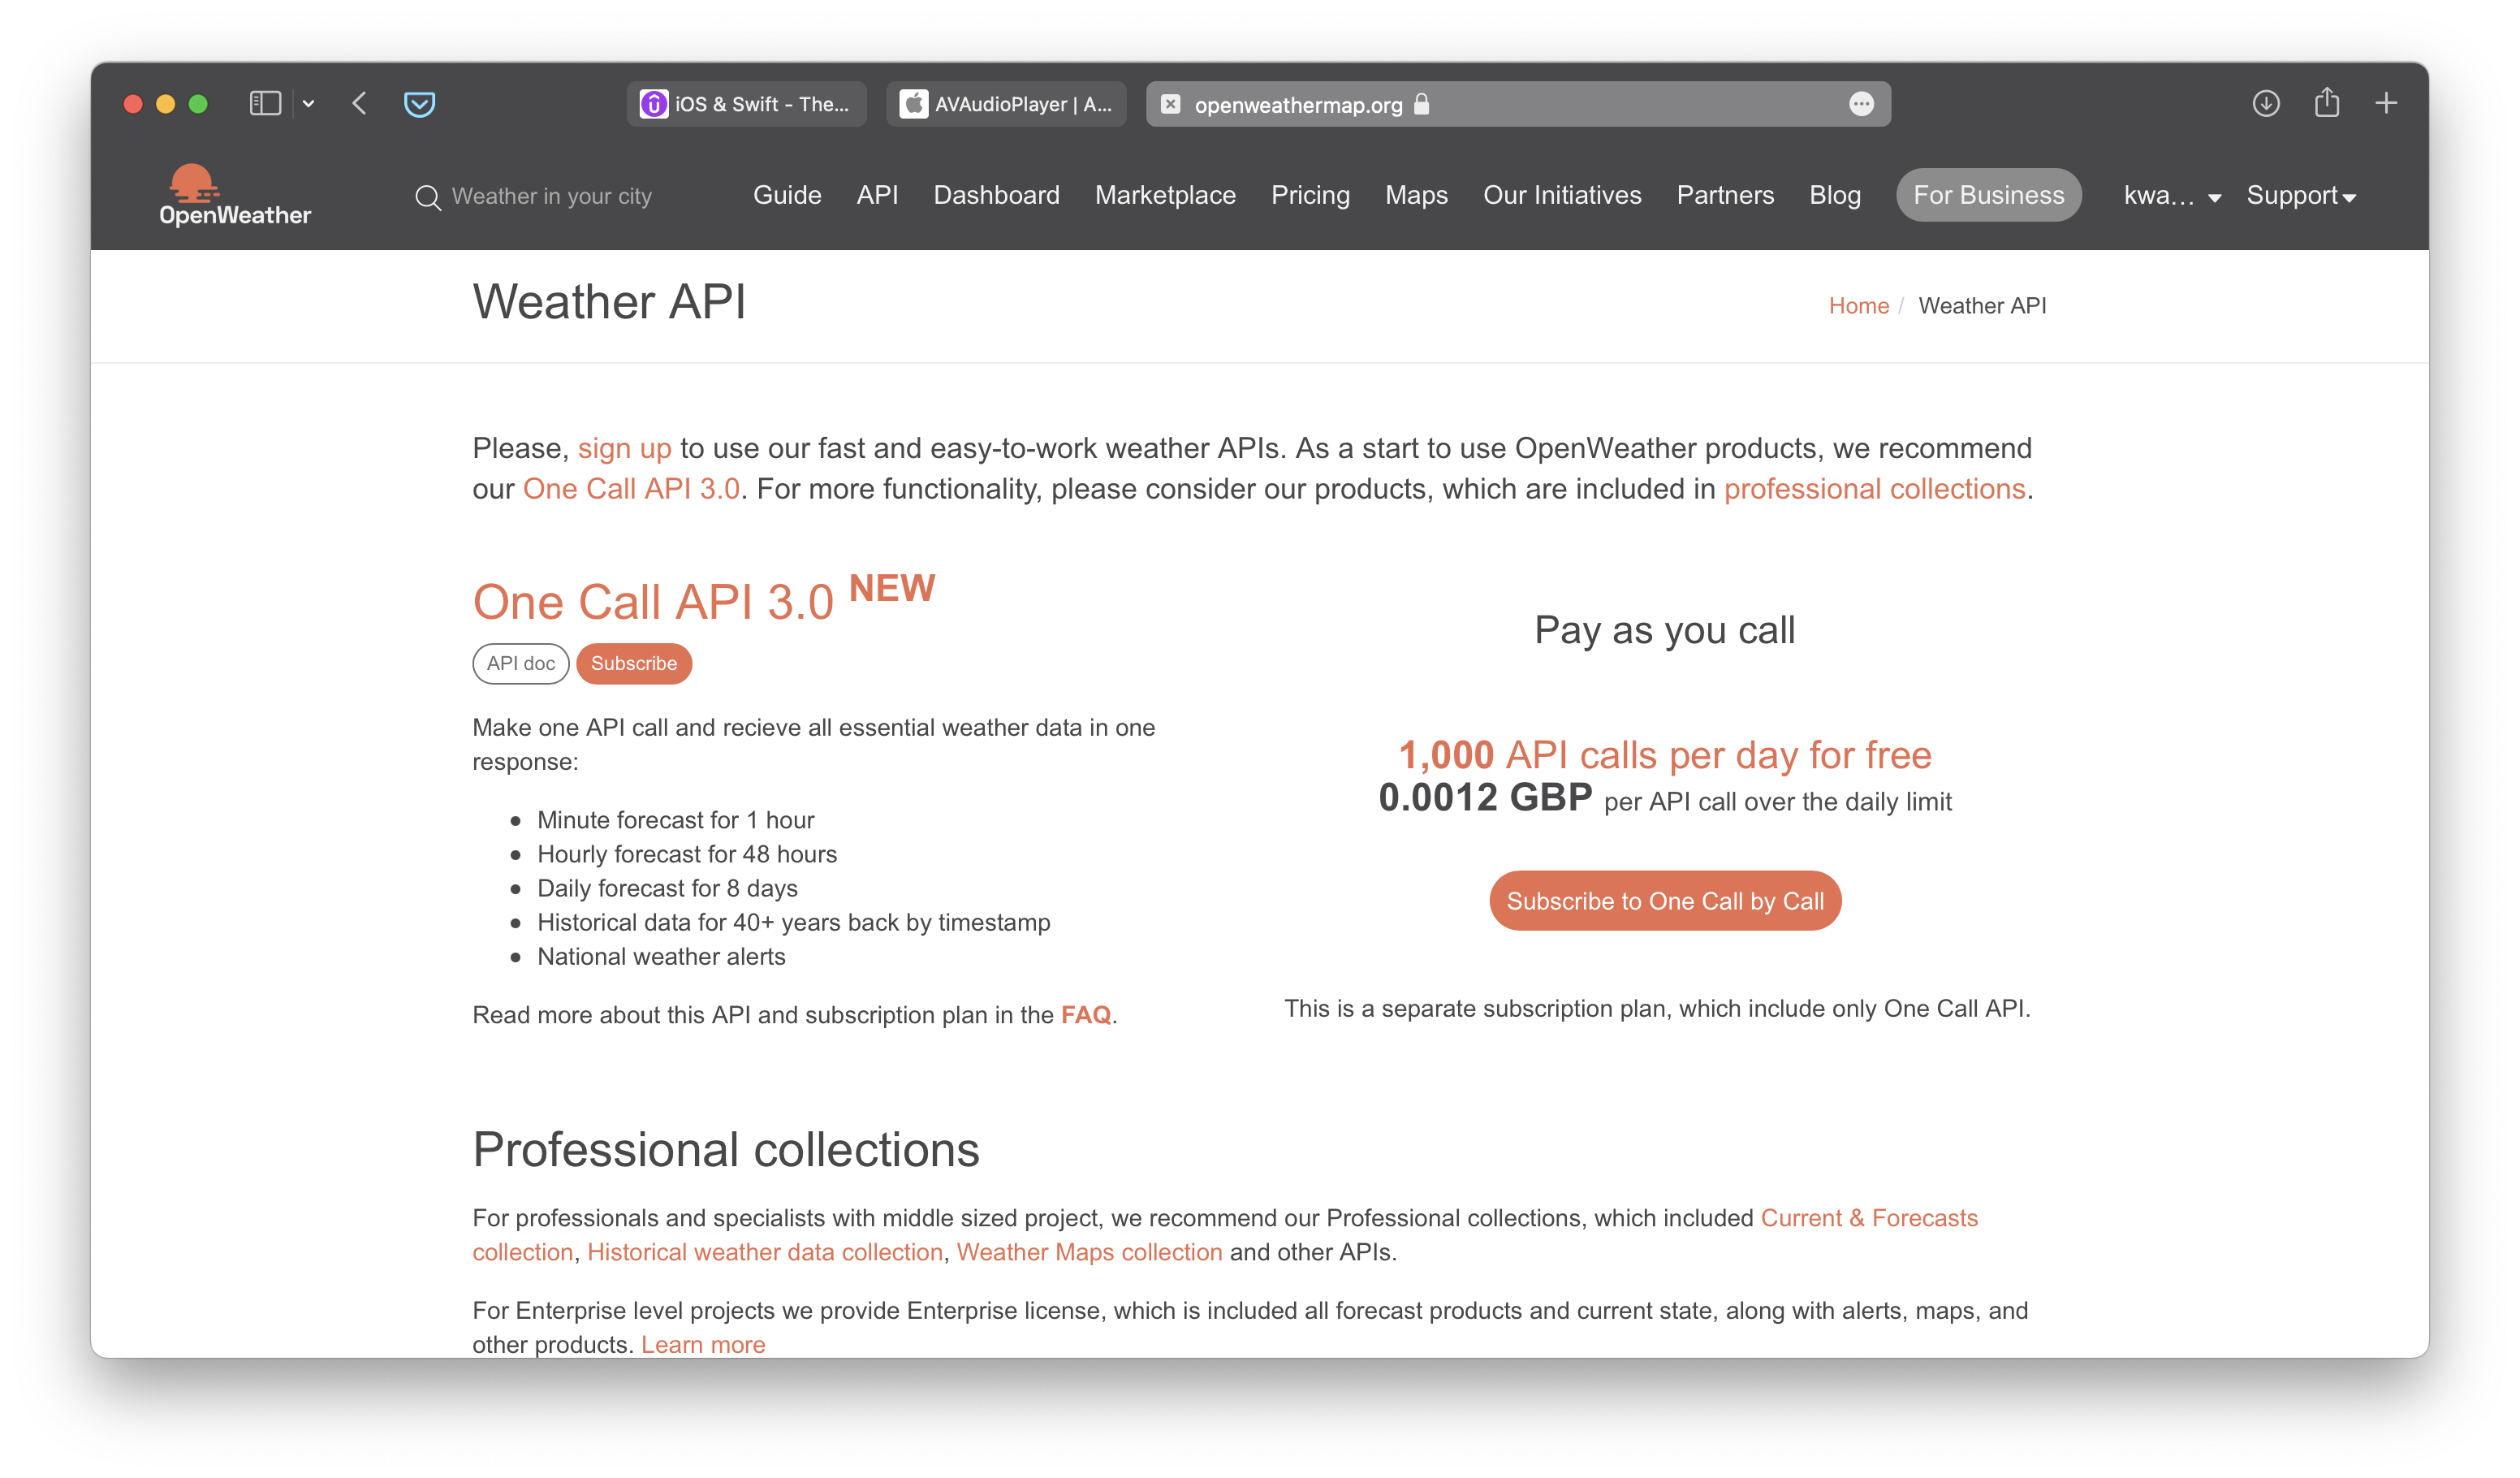This screenshot has width=2520, height=1478.
Task: Expand the Support dropdown menu
Action: point(2300,196)
